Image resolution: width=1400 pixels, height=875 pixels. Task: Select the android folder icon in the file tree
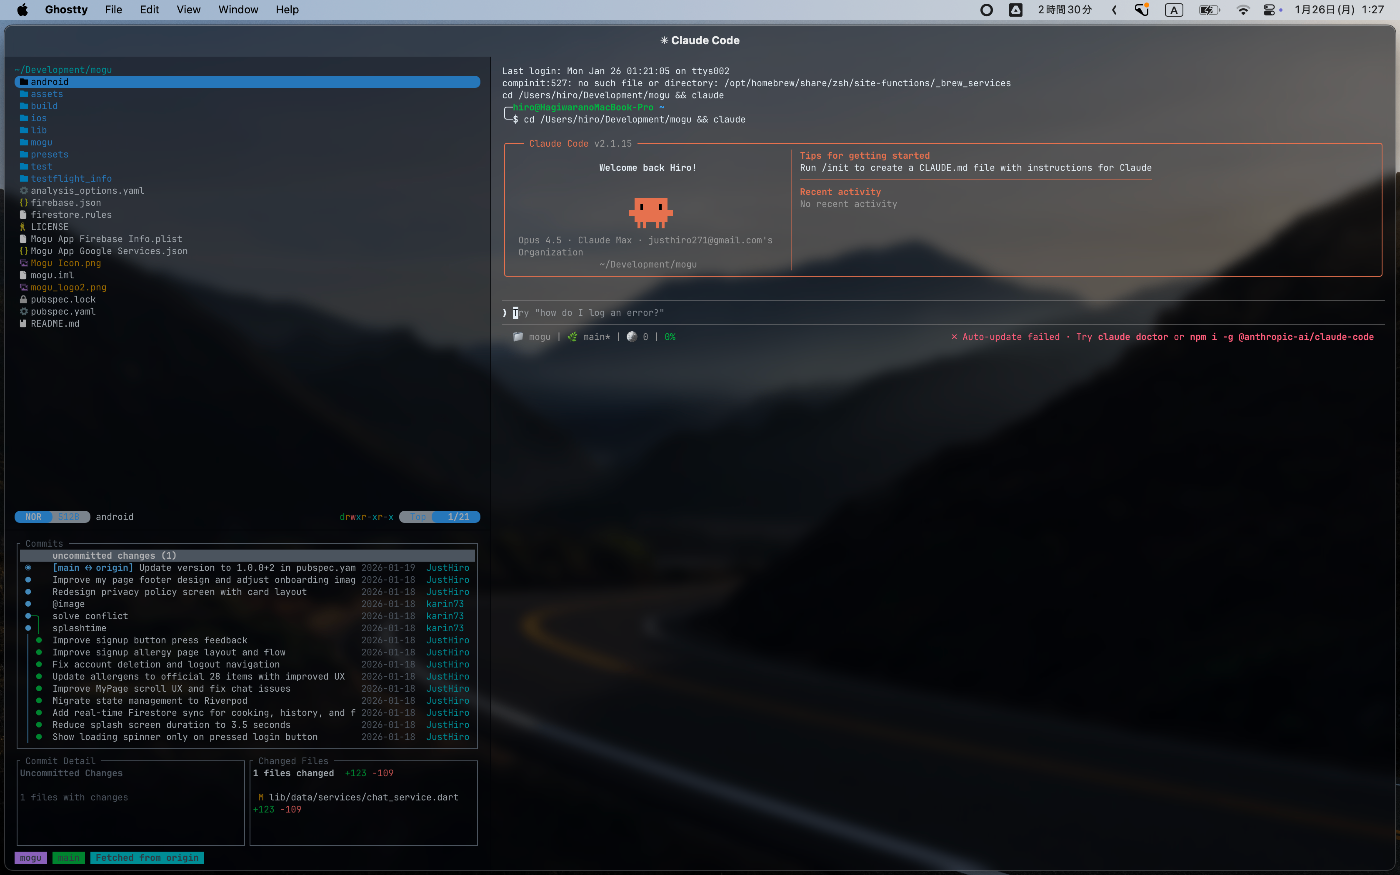coord(24,82)
